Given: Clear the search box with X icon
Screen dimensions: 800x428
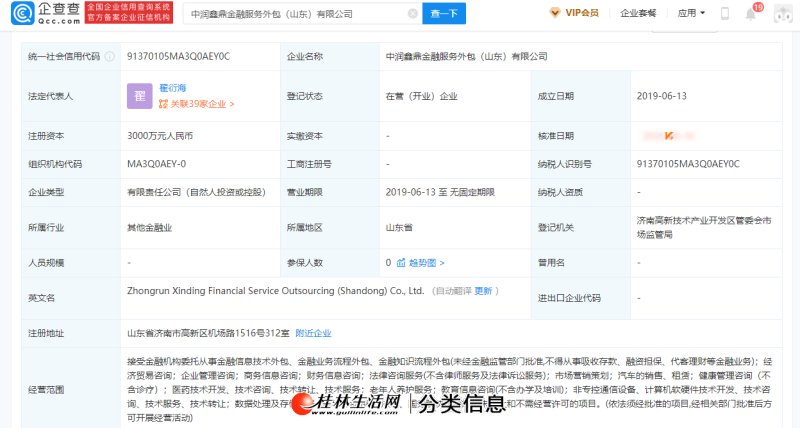Looking at the screenshot, I should pyautogui.click(x=413, y=14).
